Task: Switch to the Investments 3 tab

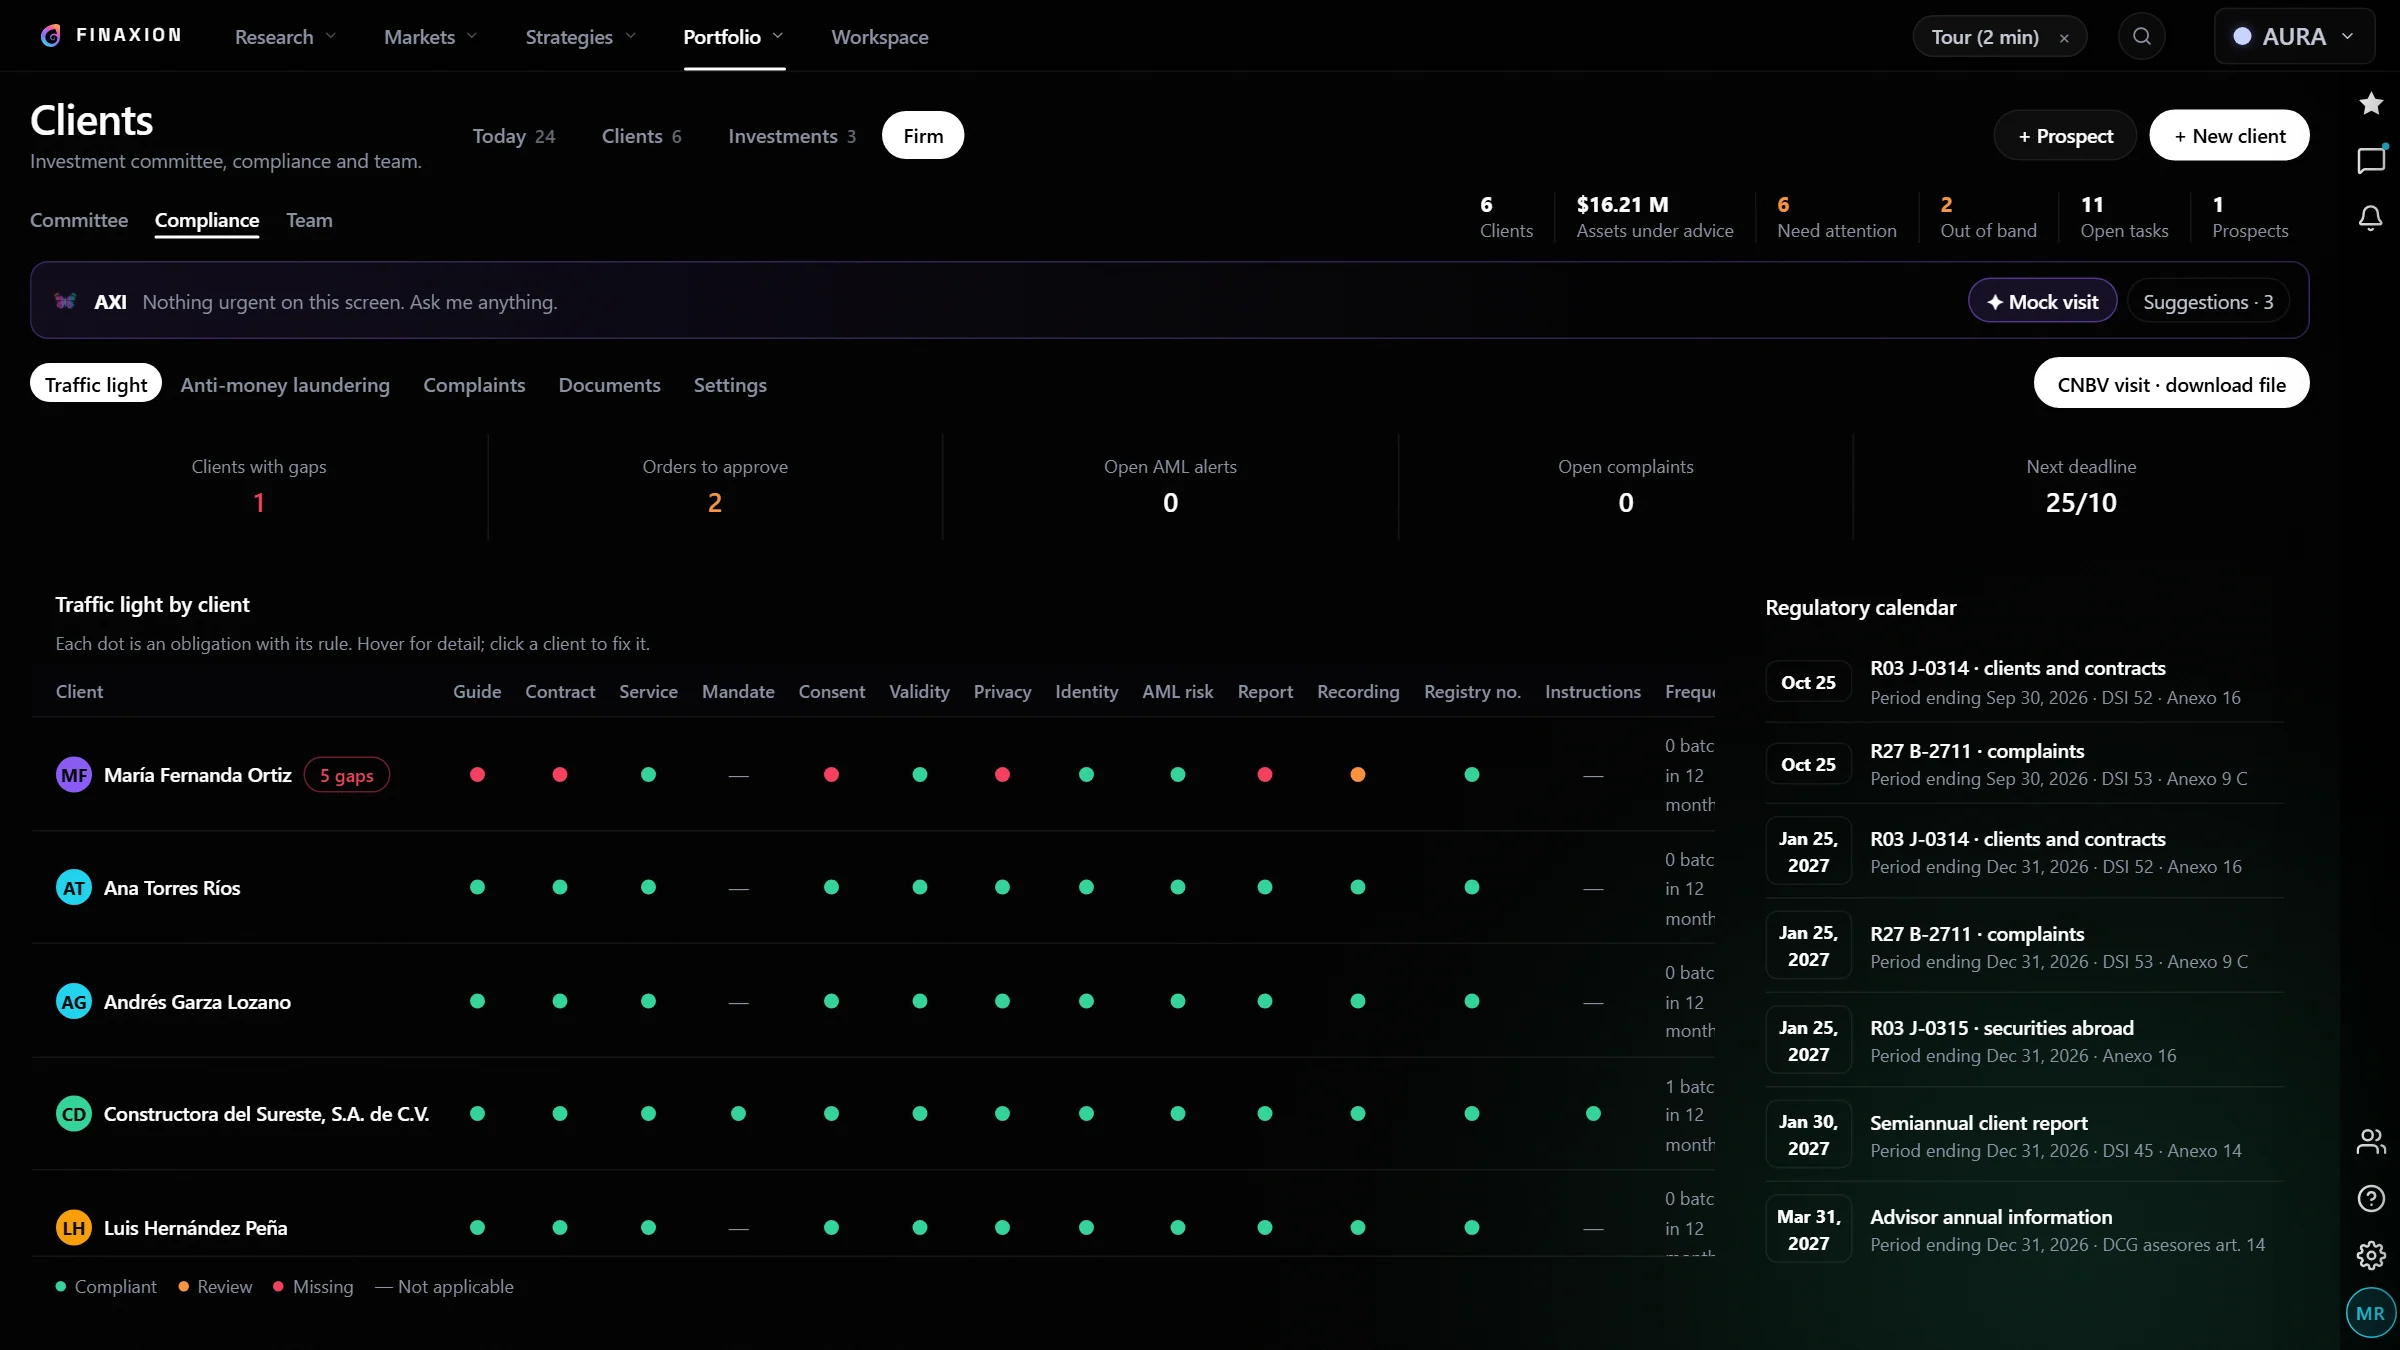Action: point(791,136)
